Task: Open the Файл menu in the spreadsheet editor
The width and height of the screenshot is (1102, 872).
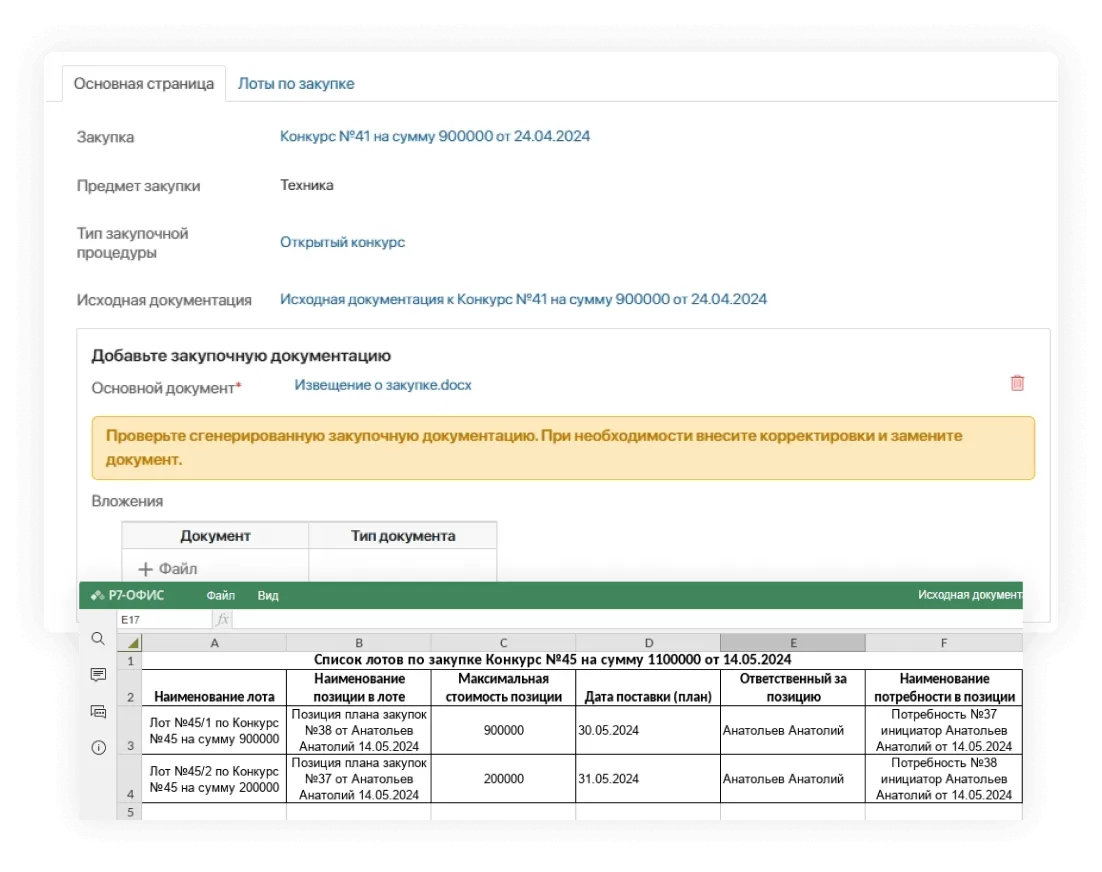Action: (x=221, y=595)
